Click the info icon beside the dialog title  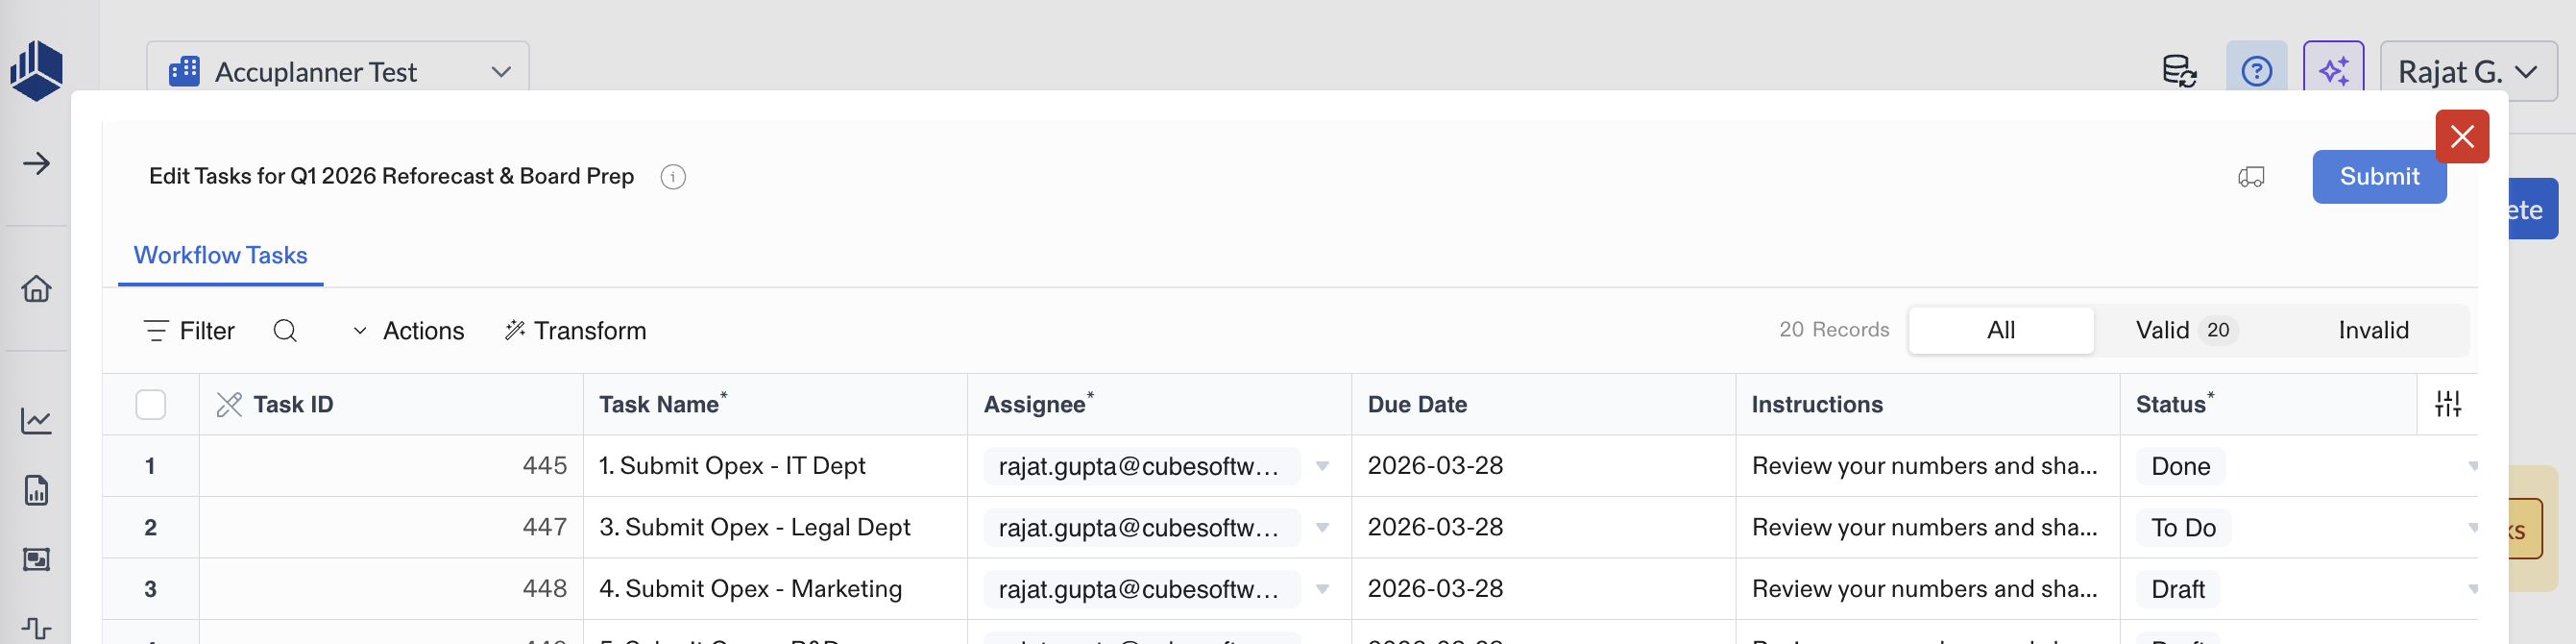pyautogui.click(x=673, y=177)
